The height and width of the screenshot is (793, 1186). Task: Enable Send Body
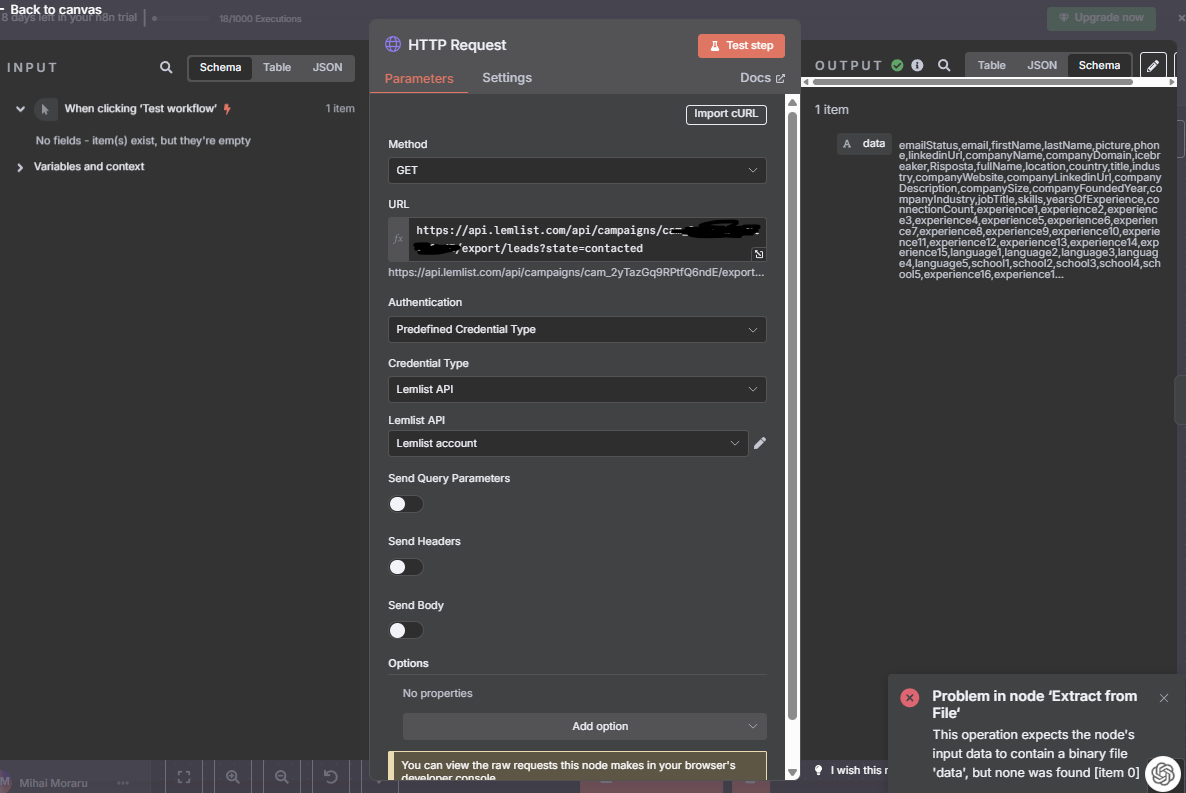pyautogui.click(x=405, y=630)
